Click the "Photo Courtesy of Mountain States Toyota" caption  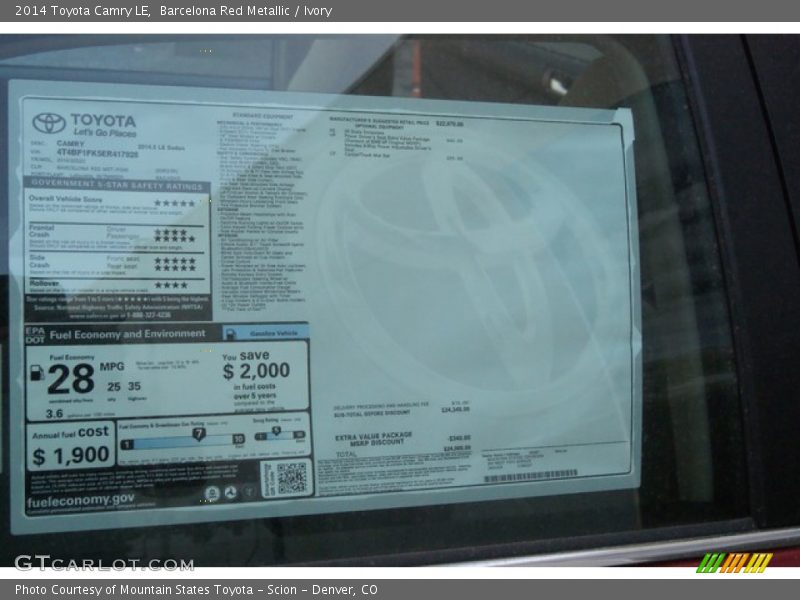point(134,590)
